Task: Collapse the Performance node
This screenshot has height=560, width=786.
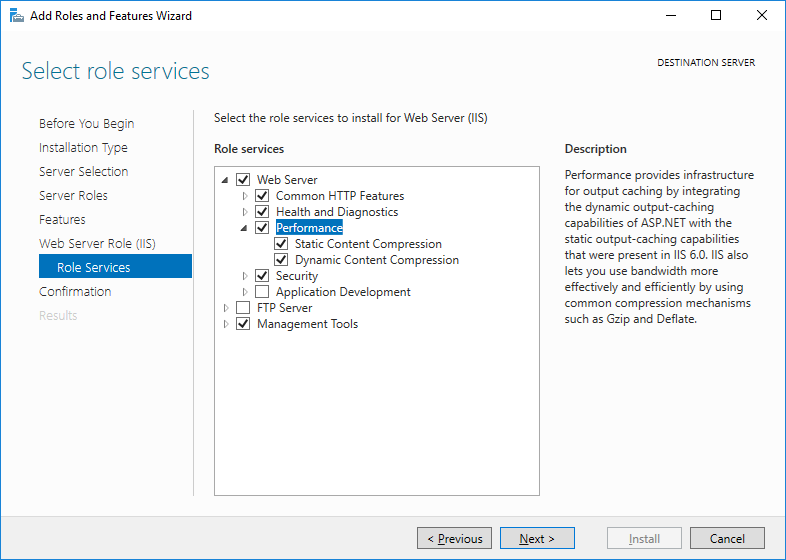Action: pos(244,228)
